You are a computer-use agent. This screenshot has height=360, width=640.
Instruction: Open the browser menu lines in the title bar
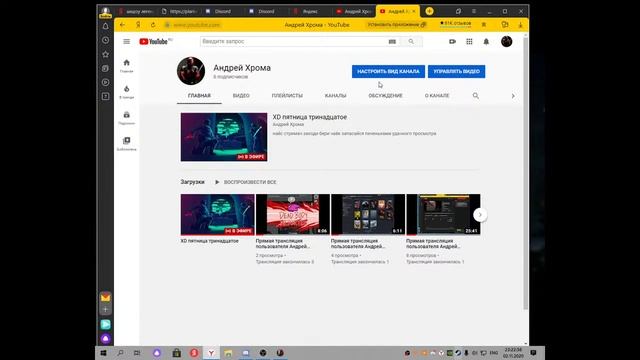pos(473,11)
